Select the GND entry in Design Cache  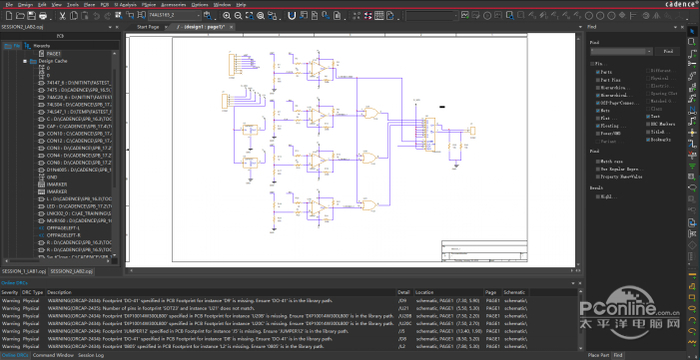[x=52, y=177]
